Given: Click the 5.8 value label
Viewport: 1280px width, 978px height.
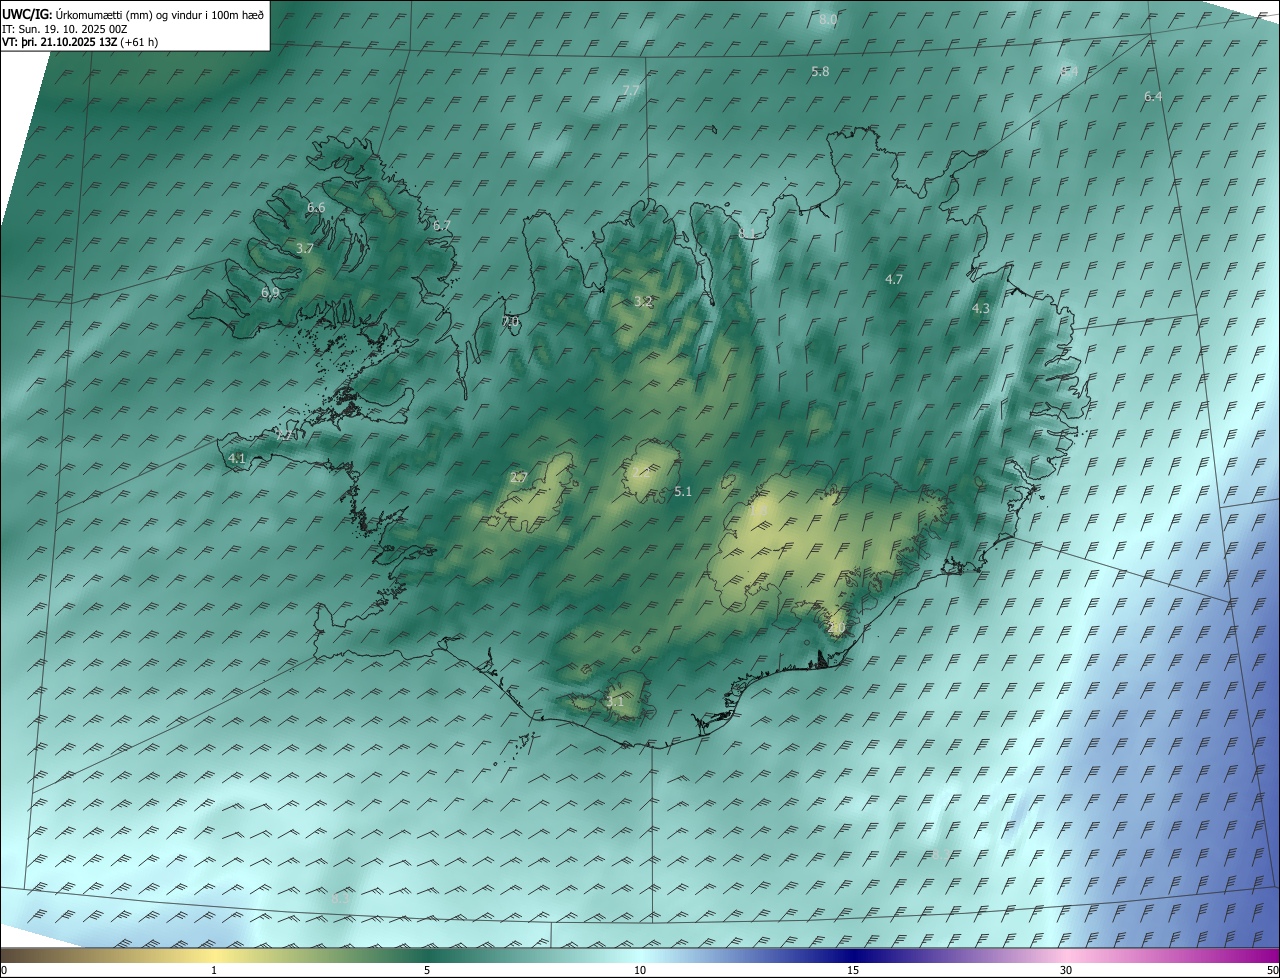Looking at the screenshot, I should (820, 72).
